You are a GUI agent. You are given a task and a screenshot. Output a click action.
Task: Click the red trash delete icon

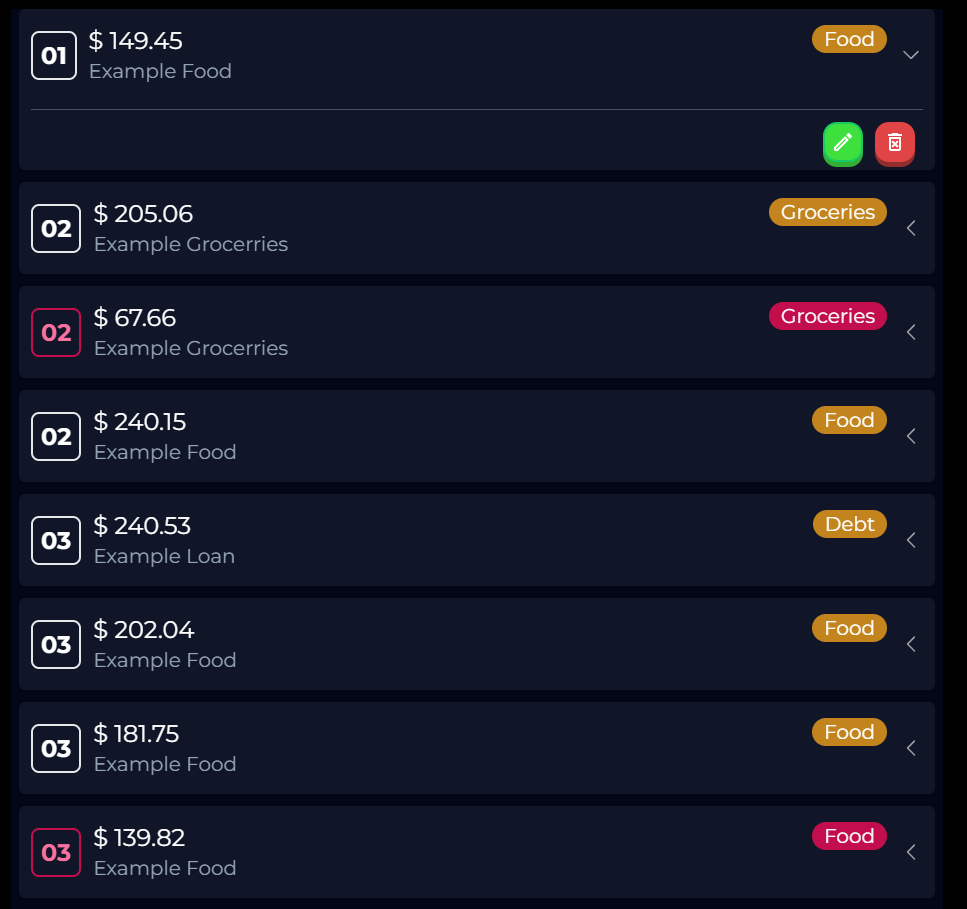pos(894,143)
